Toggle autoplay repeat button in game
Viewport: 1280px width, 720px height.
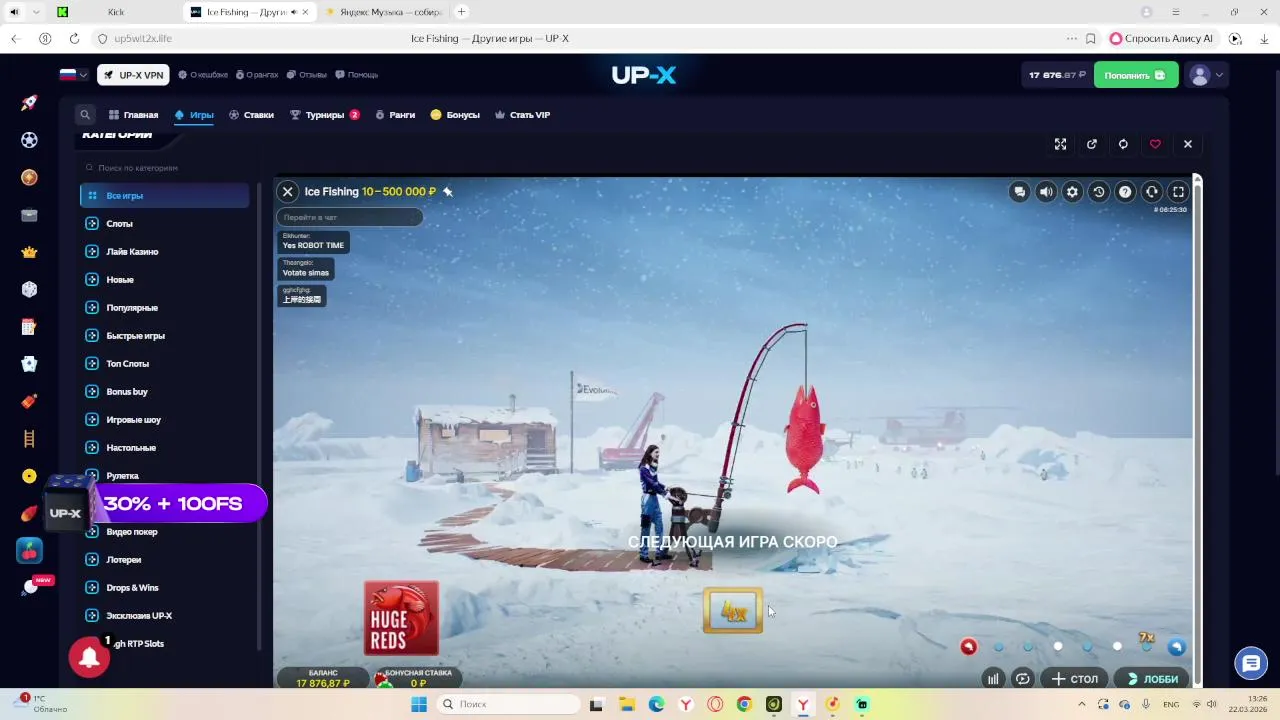click(1023, 679)
